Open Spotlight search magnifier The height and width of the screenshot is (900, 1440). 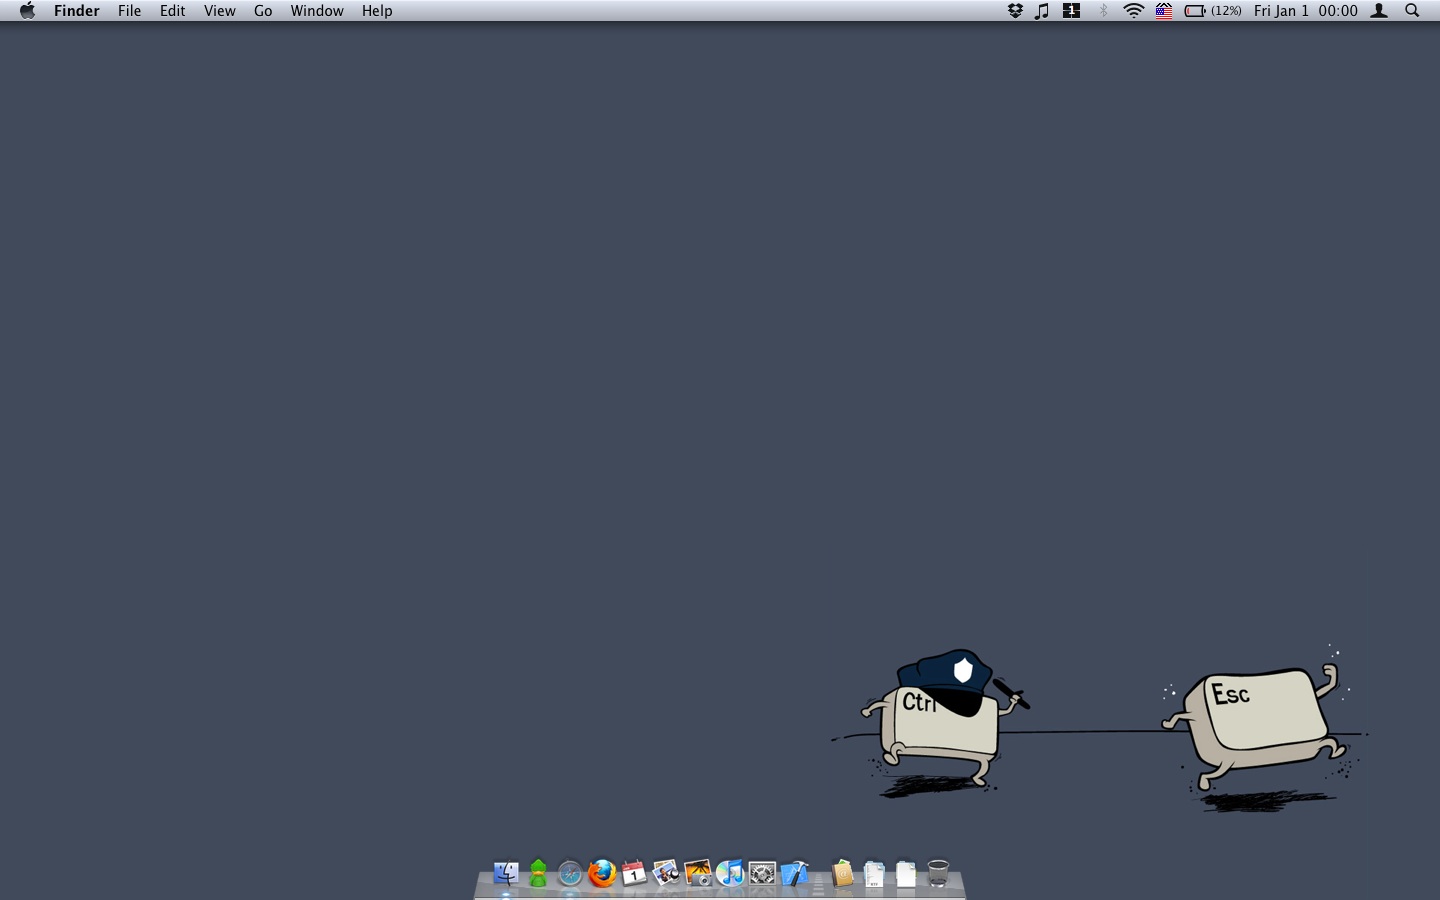point(1412,11)
